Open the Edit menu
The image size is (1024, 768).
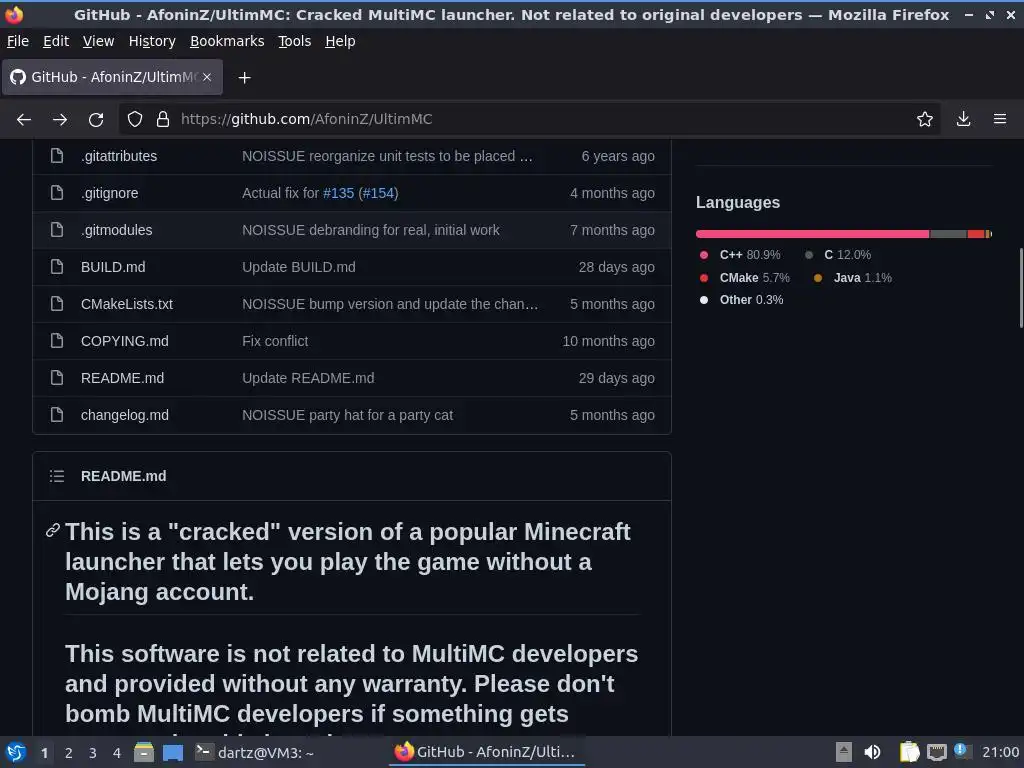pos(56,41)
